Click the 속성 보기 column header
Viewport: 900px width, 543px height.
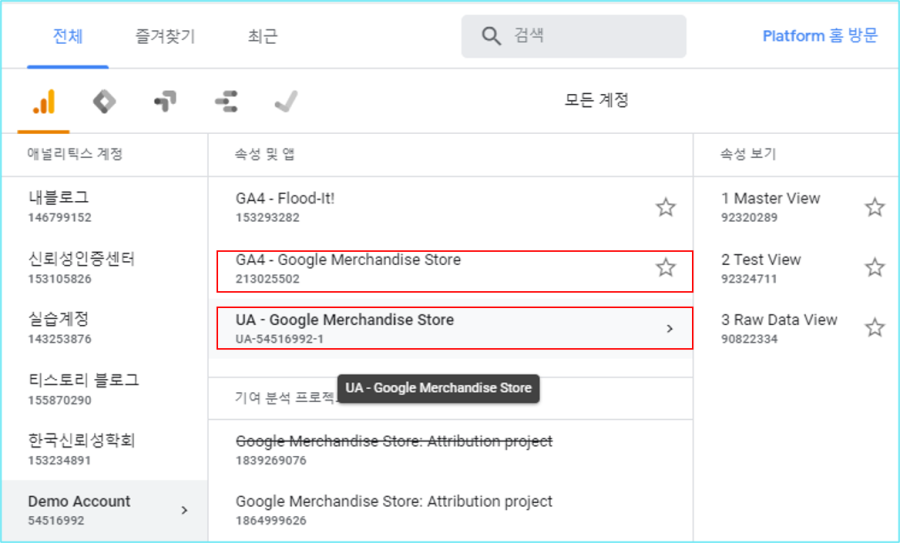pos(748,154)
